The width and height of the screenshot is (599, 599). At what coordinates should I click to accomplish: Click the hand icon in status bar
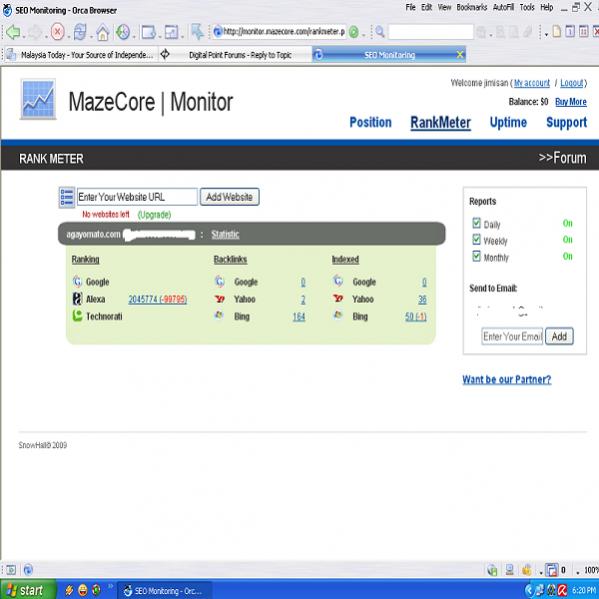point(527,570)
